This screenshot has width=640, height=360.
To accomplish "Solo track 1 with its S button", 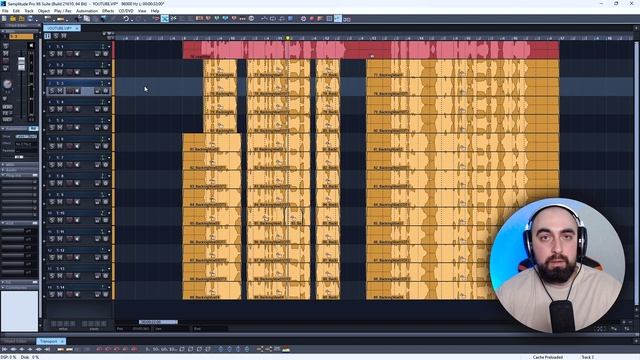I will coord(52,54).
